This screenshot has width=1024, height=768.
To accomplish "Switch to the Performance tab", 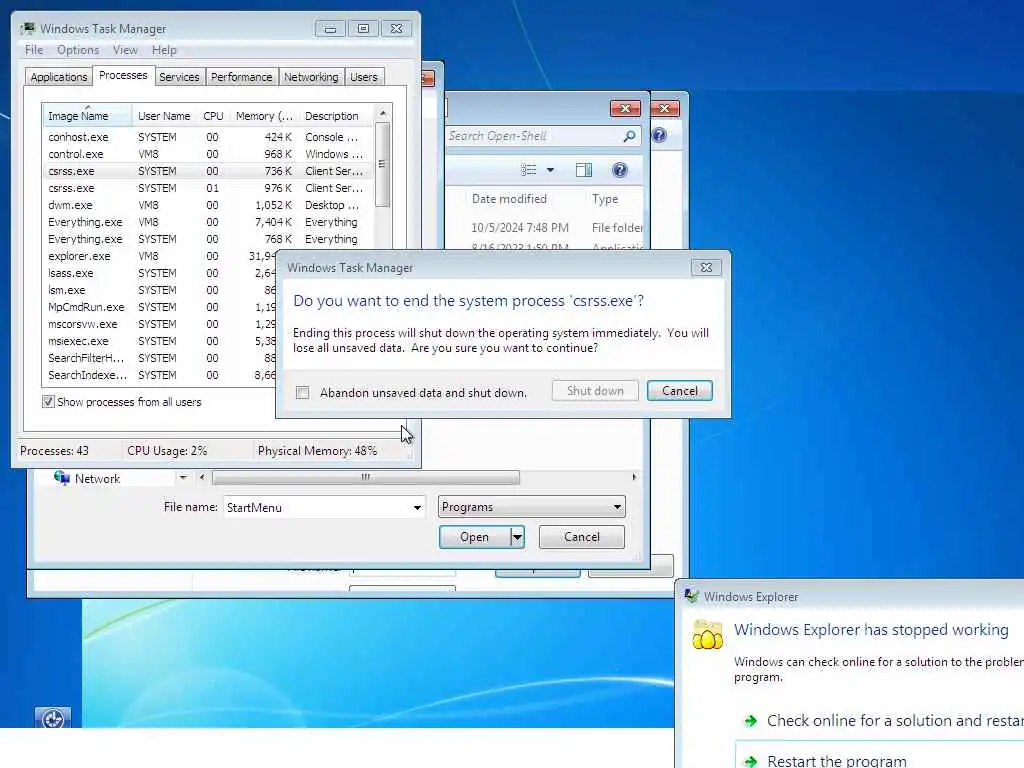I will (x=241, y=77).
